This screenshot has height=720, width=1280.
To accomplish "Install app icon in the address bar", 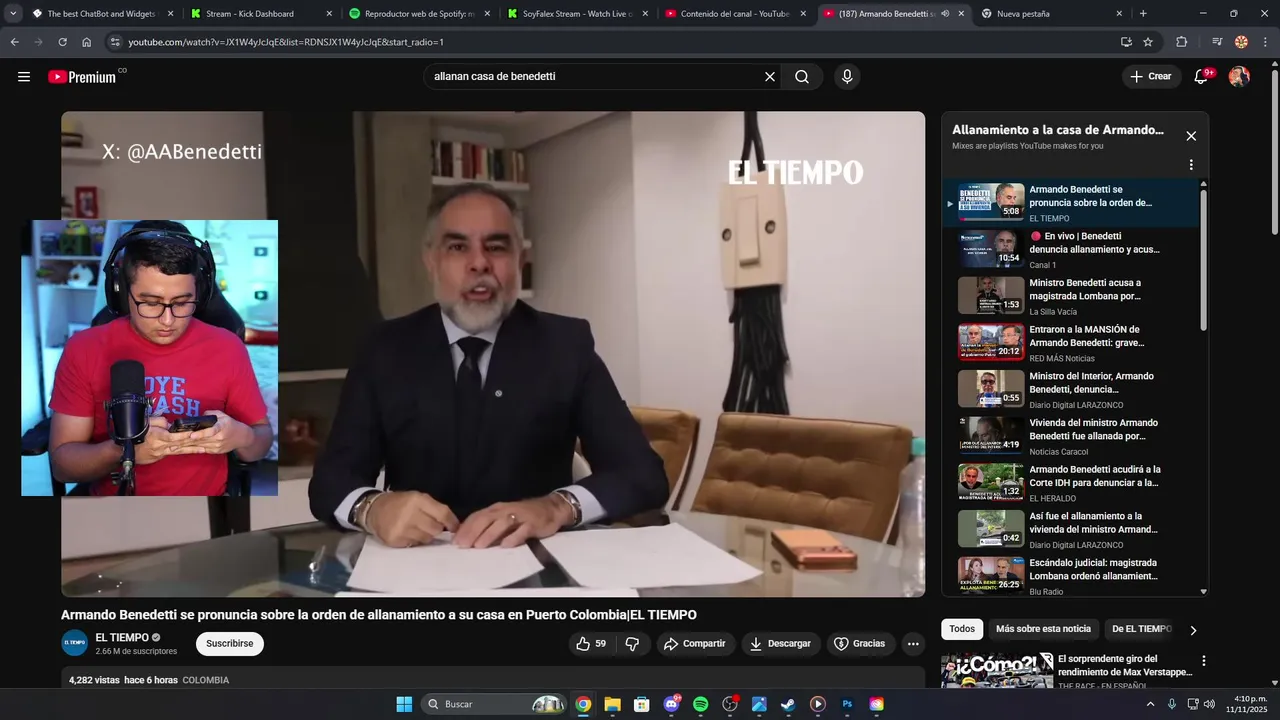I will click(x=1126, y=42).
